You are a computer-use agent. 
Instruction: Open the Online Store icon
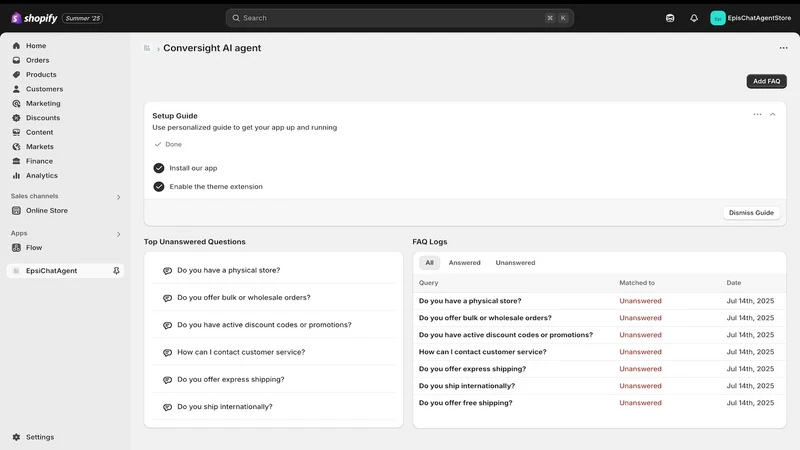pos(16,210)
